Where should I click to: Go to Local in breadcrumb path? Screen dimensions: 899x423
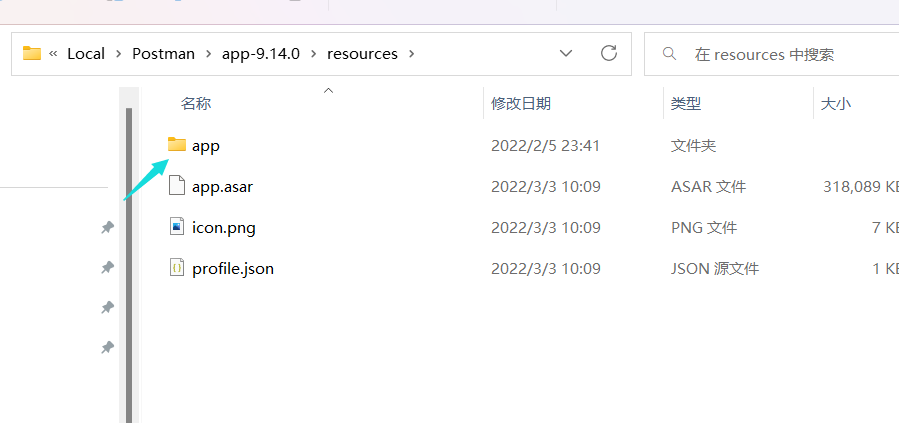pos(86,54)
